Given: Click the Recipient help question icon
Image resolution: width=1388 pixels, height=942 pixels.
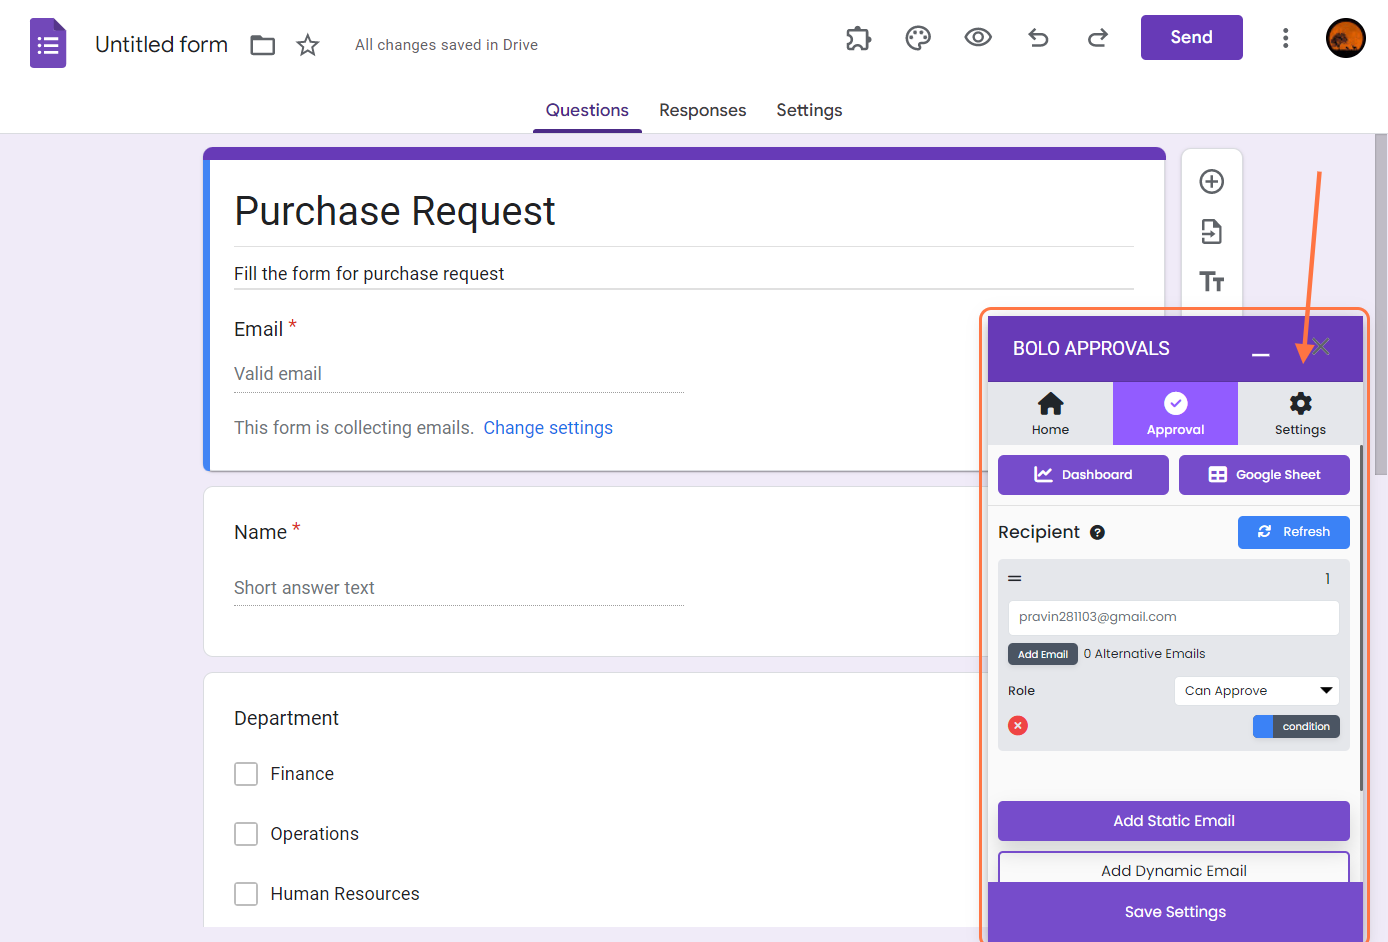Looking at the screenshot, I should 1097,532.
